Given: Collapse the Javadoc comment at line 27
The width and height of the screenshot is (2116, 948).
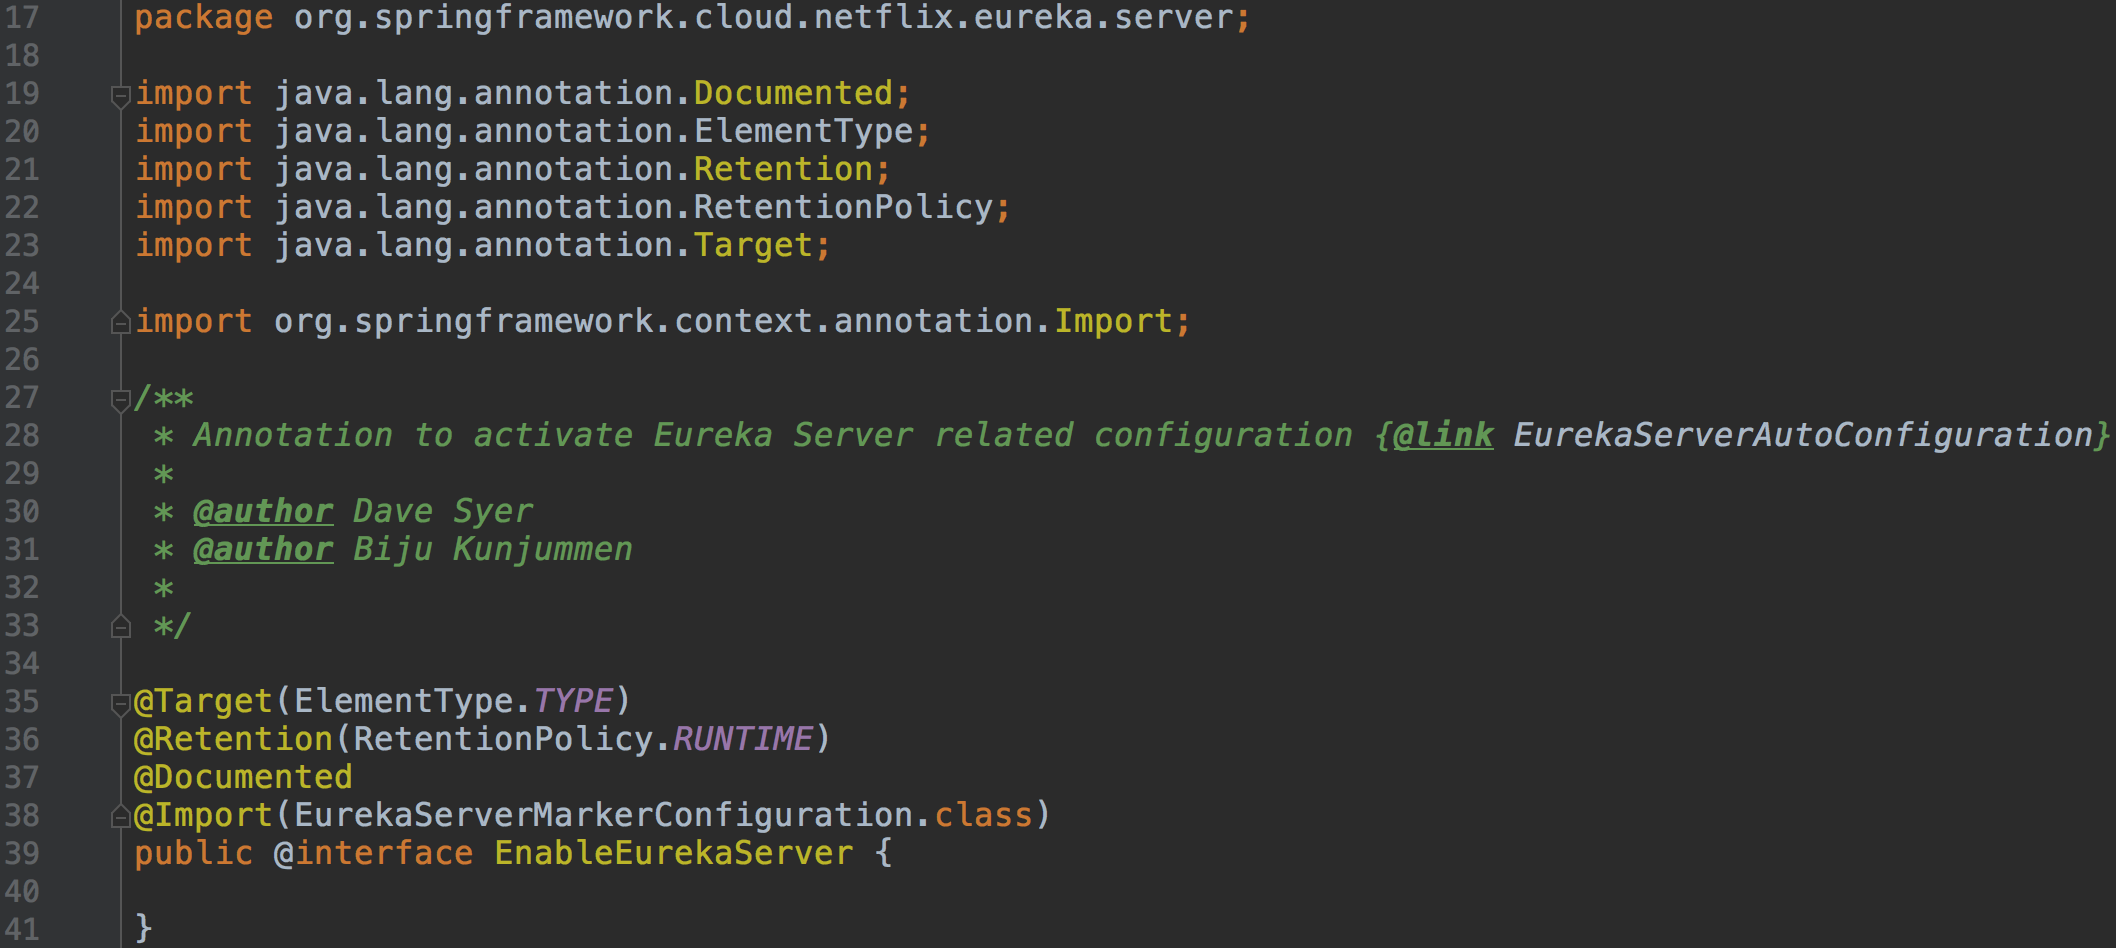Looking at the screenshot, I should [120, 400].
